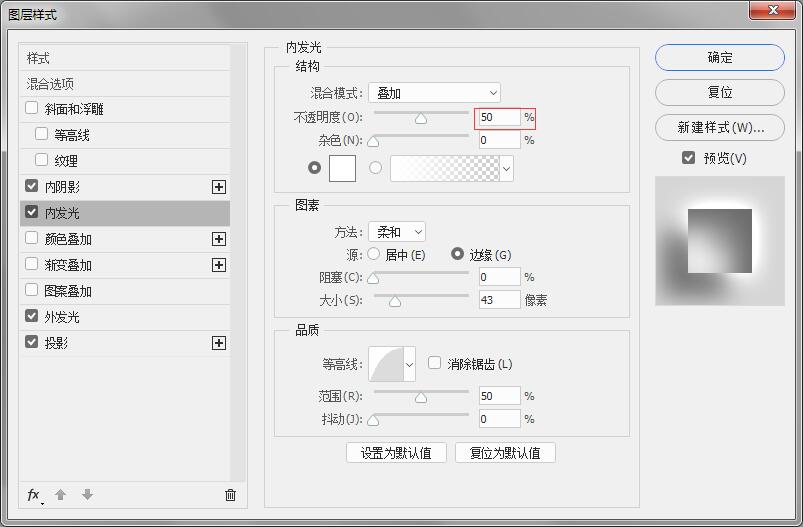Open the 混合模式 dropdown showing 叠加
This screenshot has width=803, height=527.
[434, 93]
